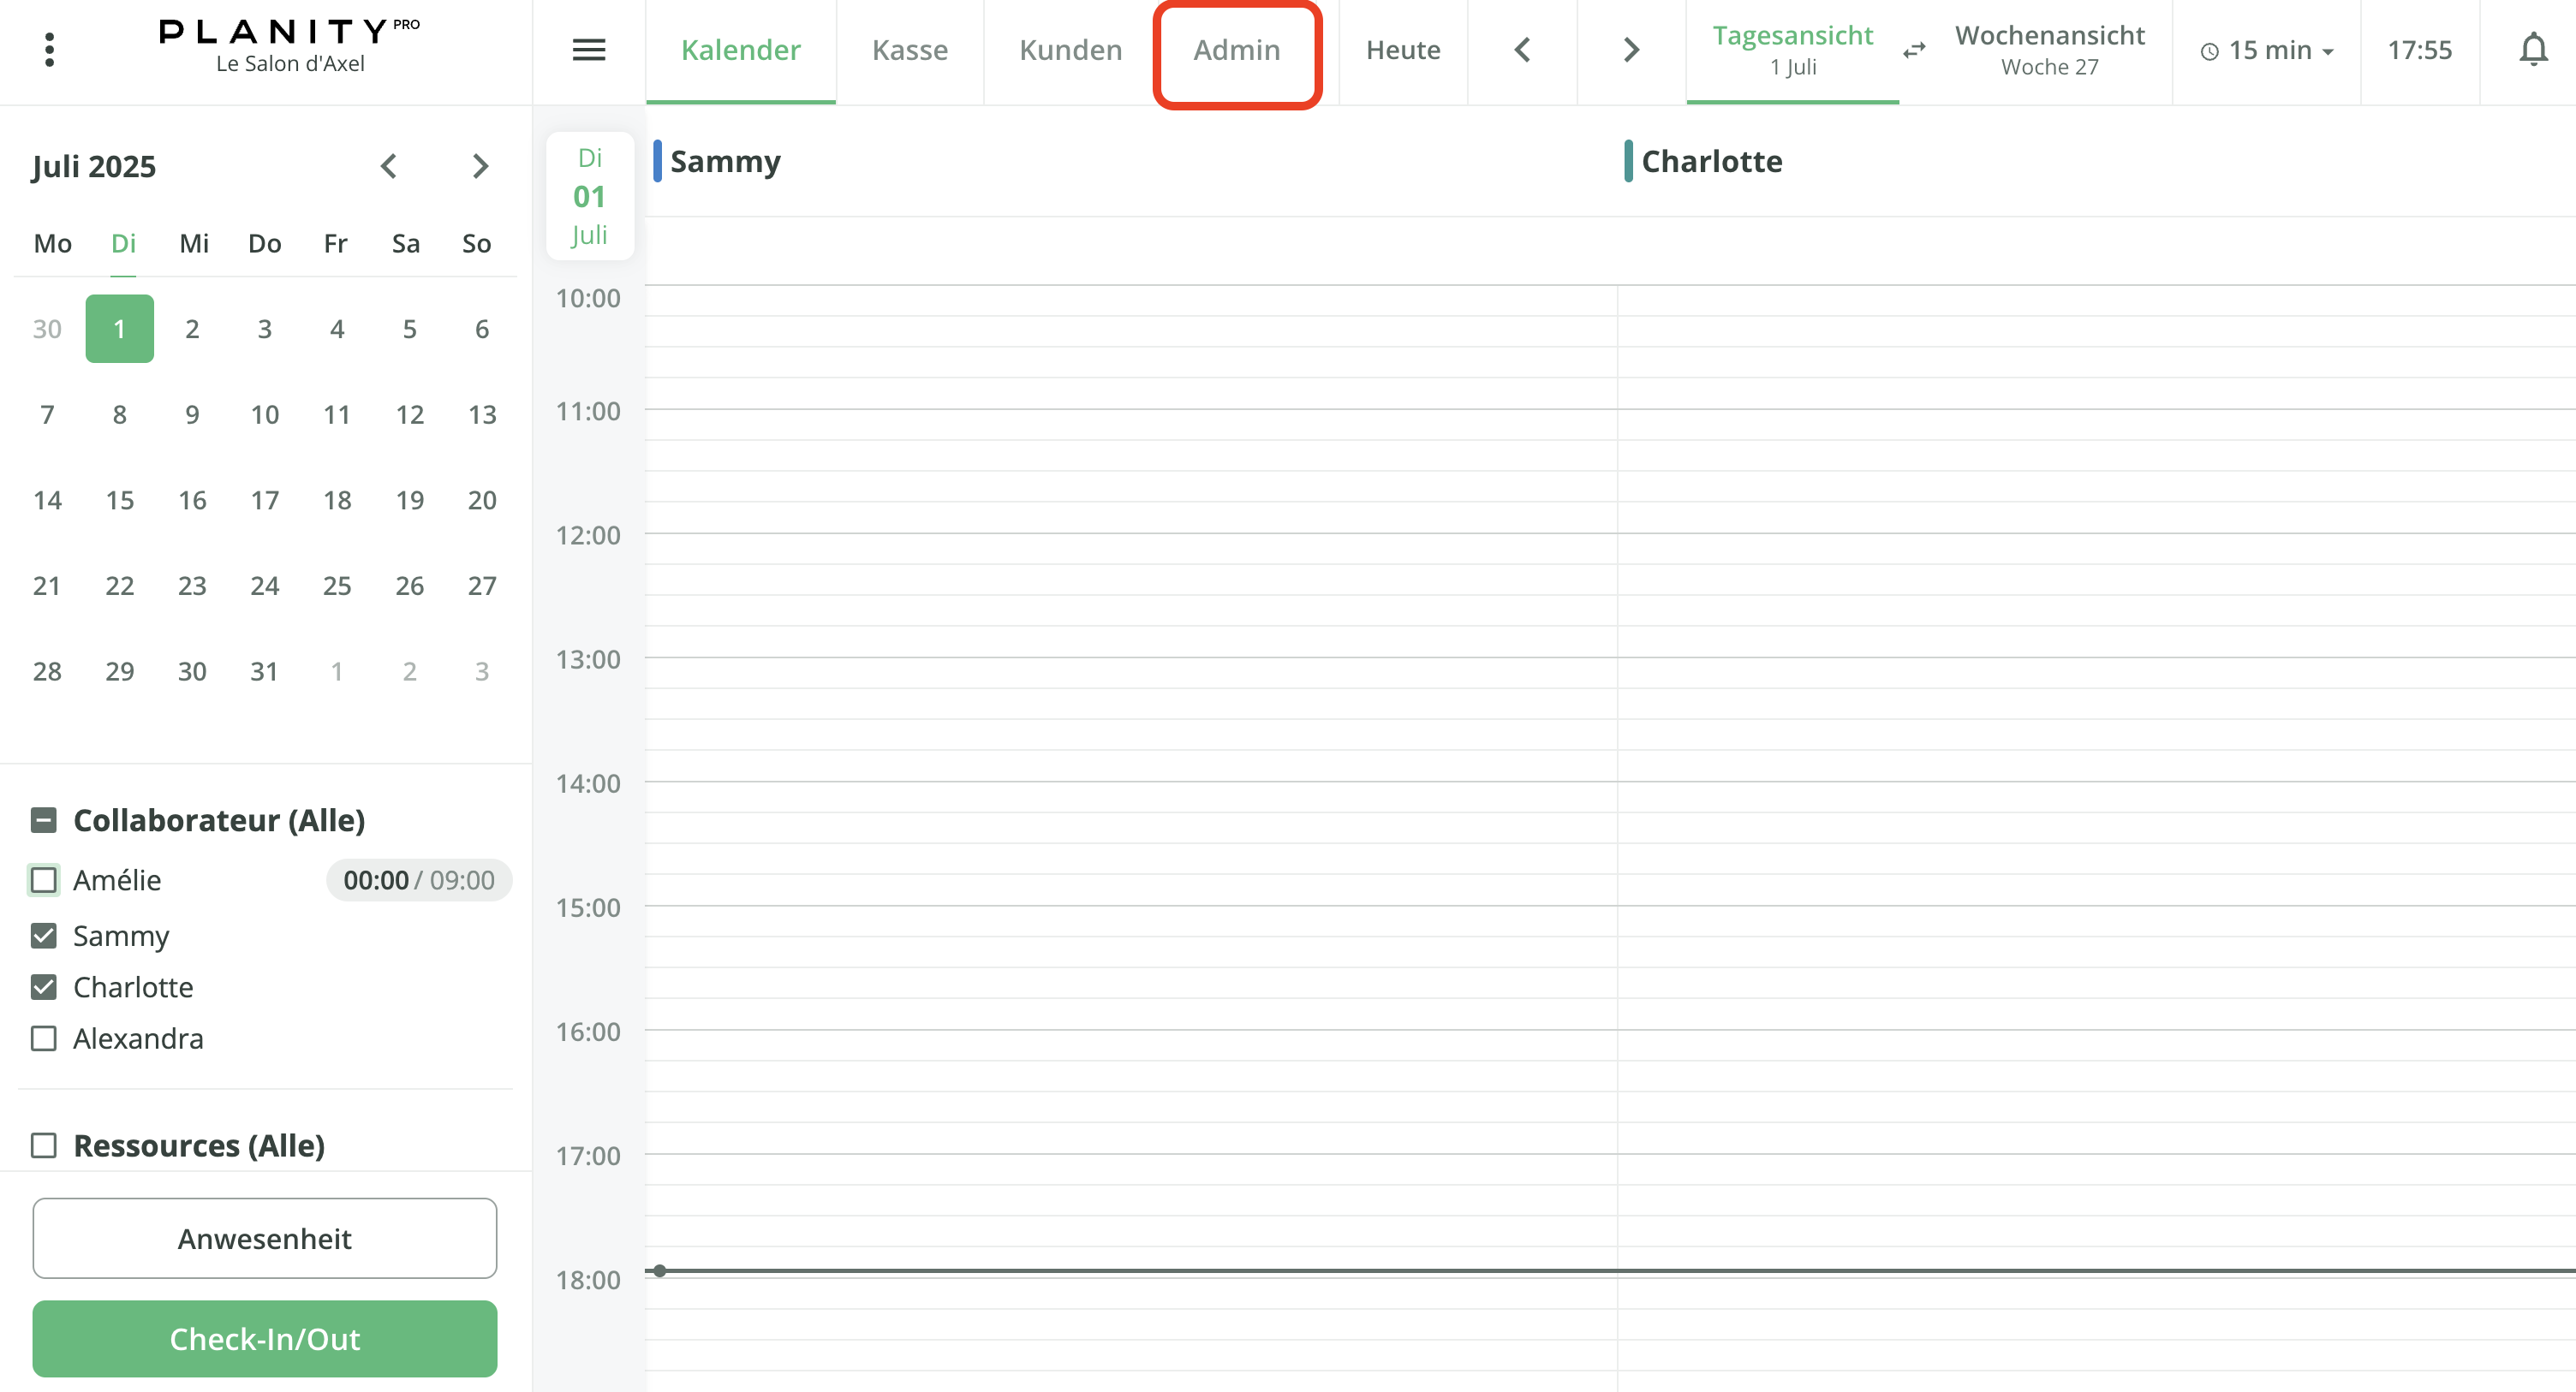Enable the Amélie collaborator checkbox
The height and width of the screenshot is (1392, 2576).
coord(43,880)
